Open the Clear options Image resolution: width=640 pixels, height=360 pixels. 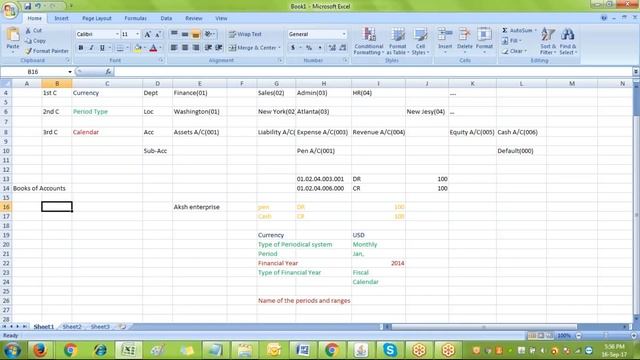(x=514, y=51)
